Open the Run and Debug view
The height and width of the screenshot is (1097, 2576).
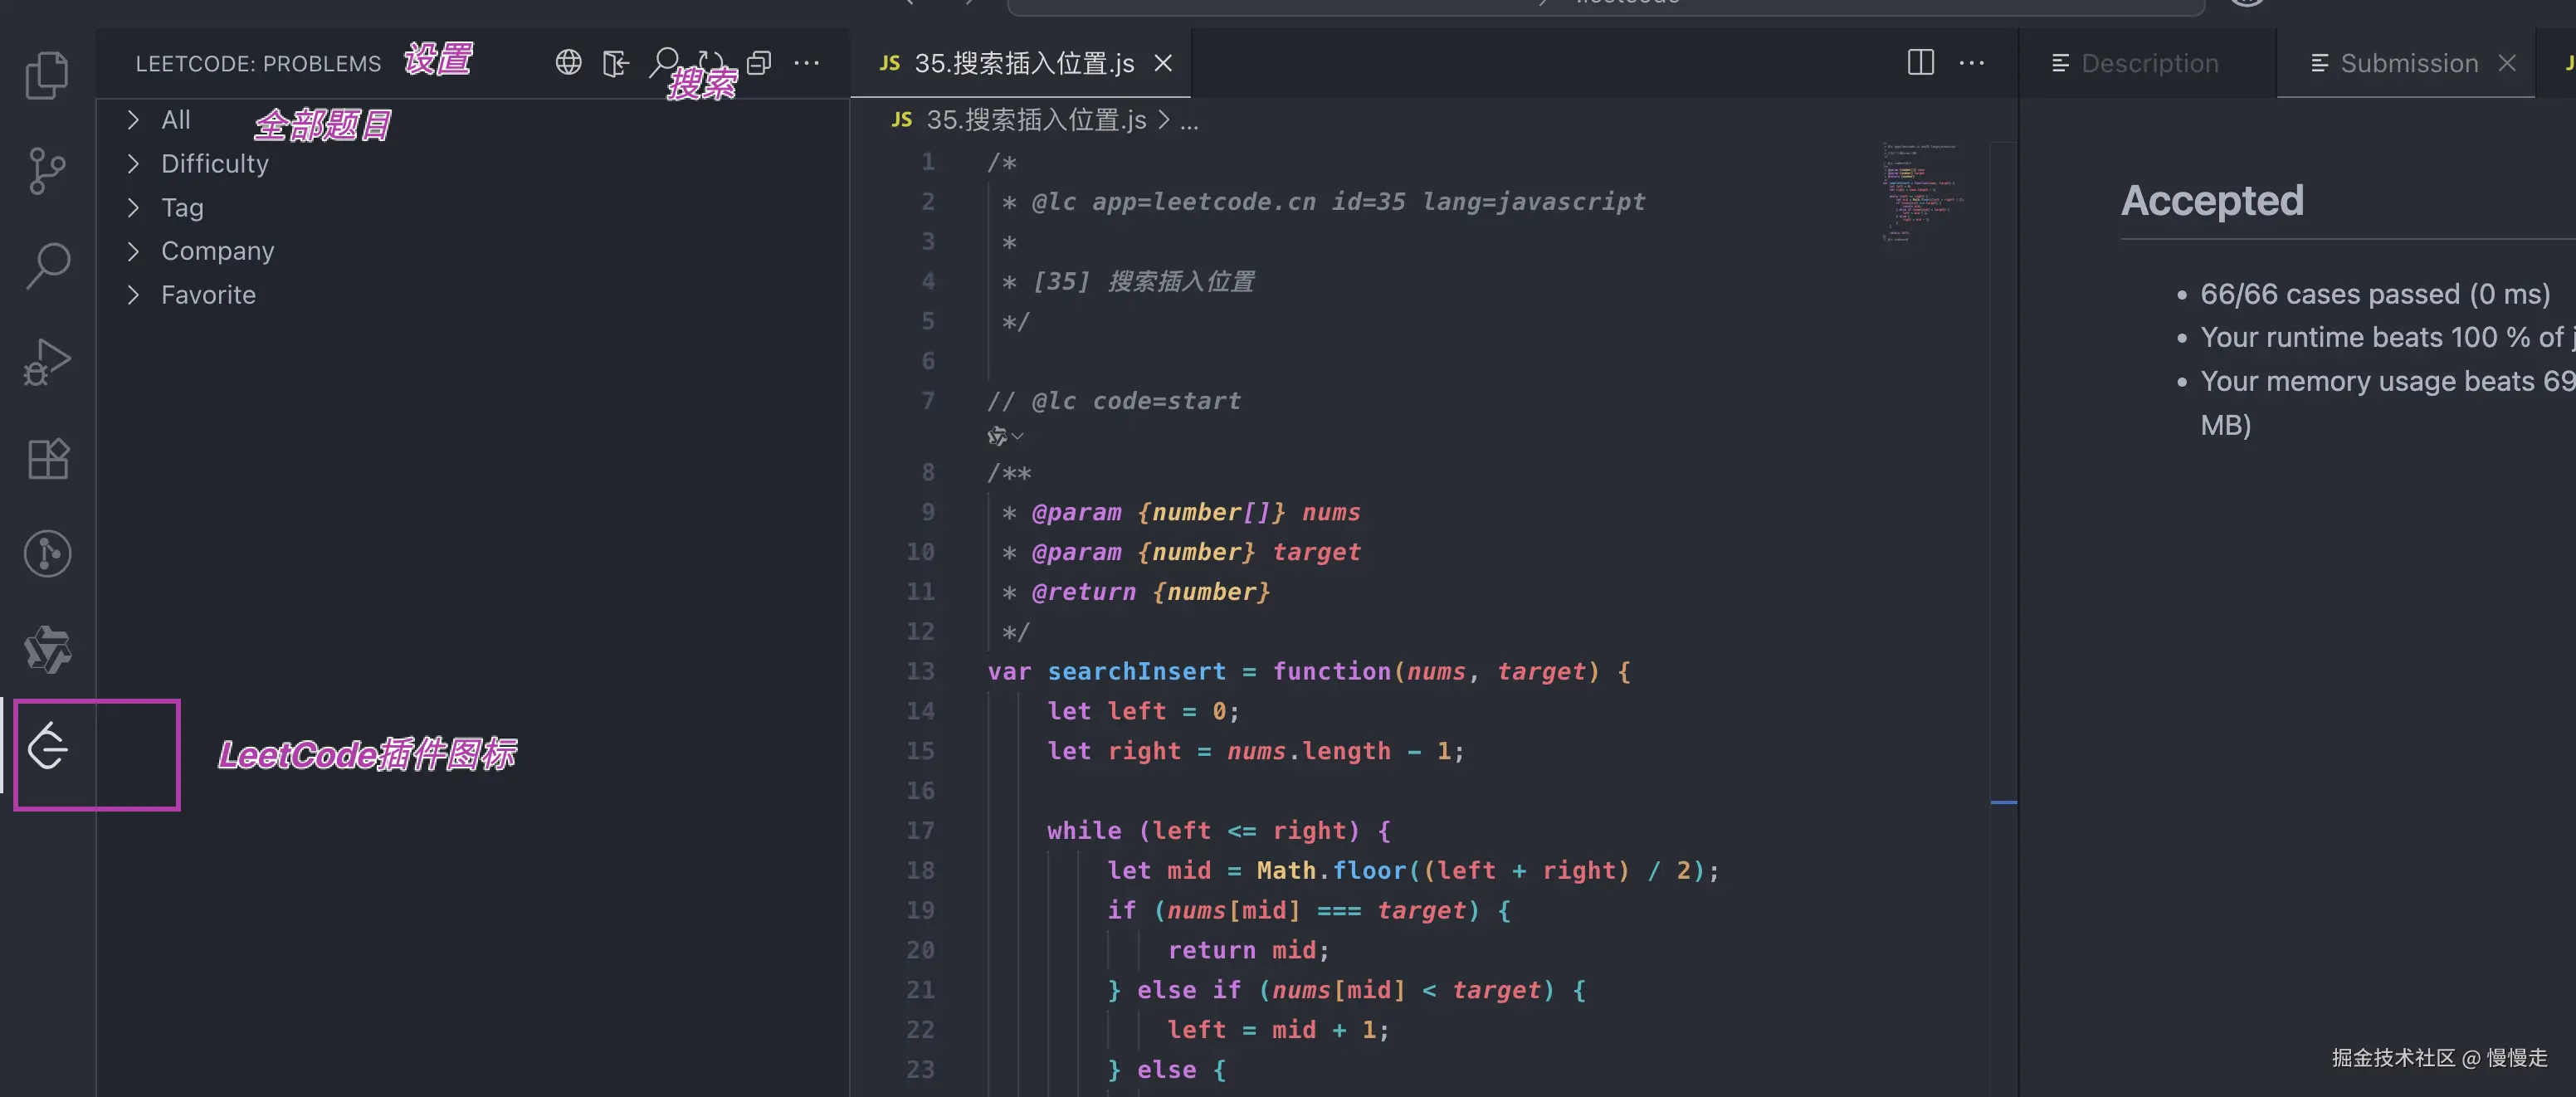point(47,362)
